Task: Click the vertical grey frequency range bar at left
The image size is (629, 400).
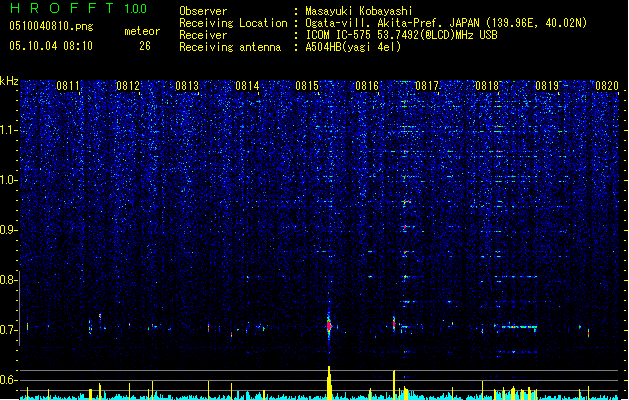Action: tap(20, 308)
